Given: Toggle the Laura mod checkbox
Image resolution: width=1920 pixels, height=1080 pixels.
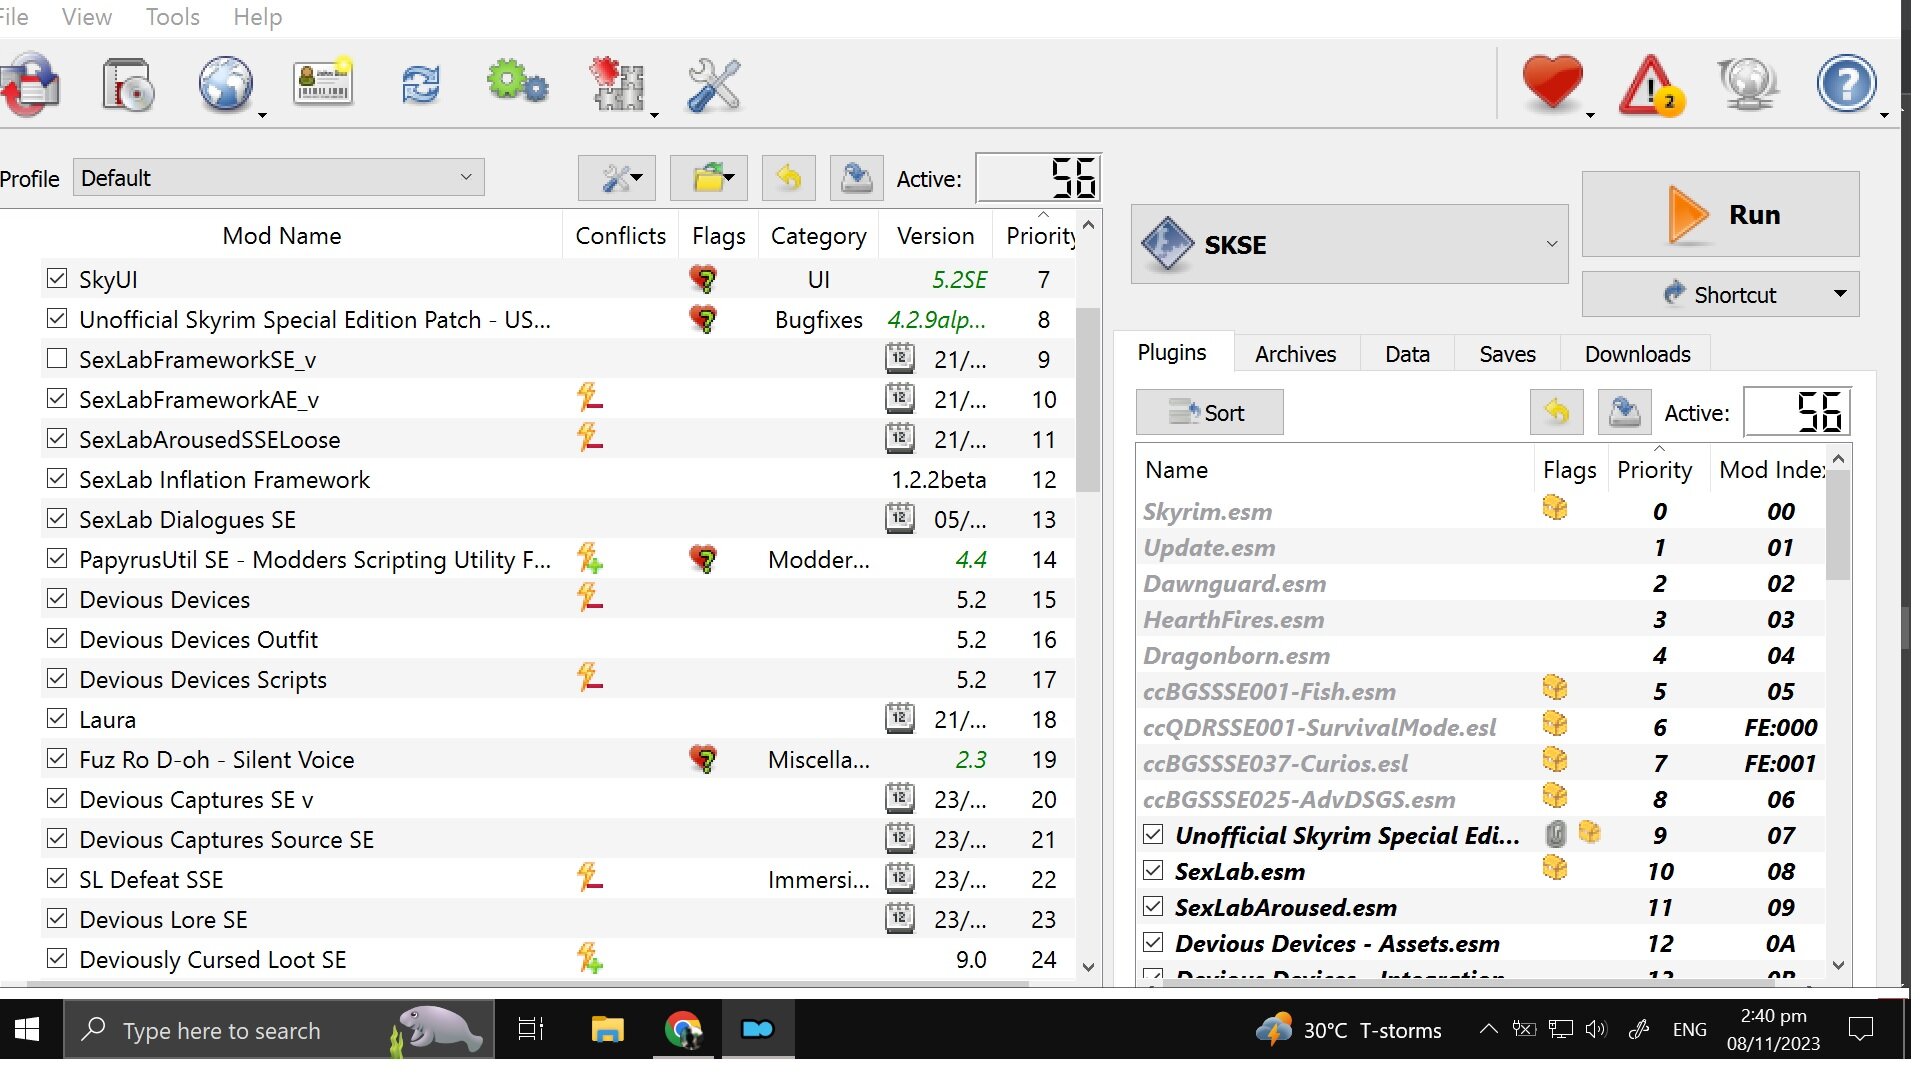Looking at the screenshot, I should click(57, 718).
